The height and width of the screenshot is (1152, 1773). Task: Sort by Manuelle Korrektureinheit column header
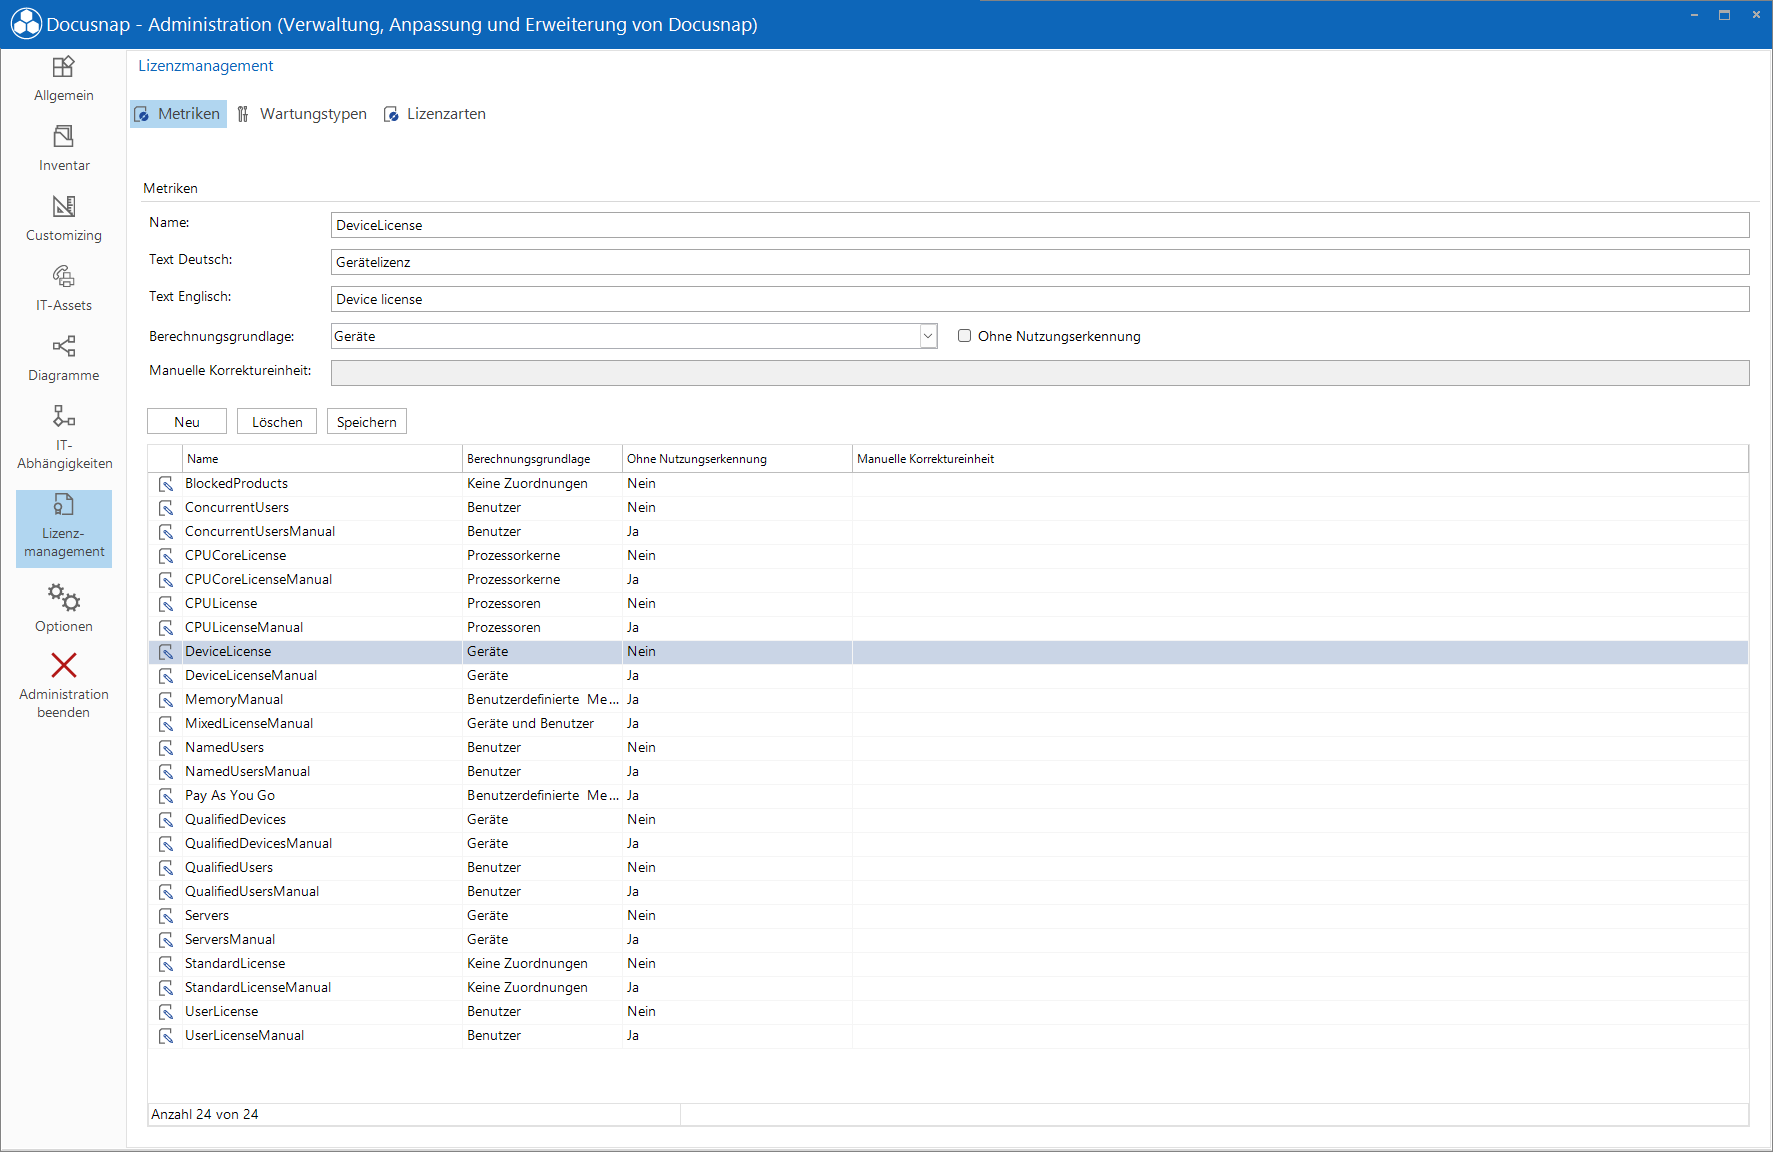(1300, 459)
